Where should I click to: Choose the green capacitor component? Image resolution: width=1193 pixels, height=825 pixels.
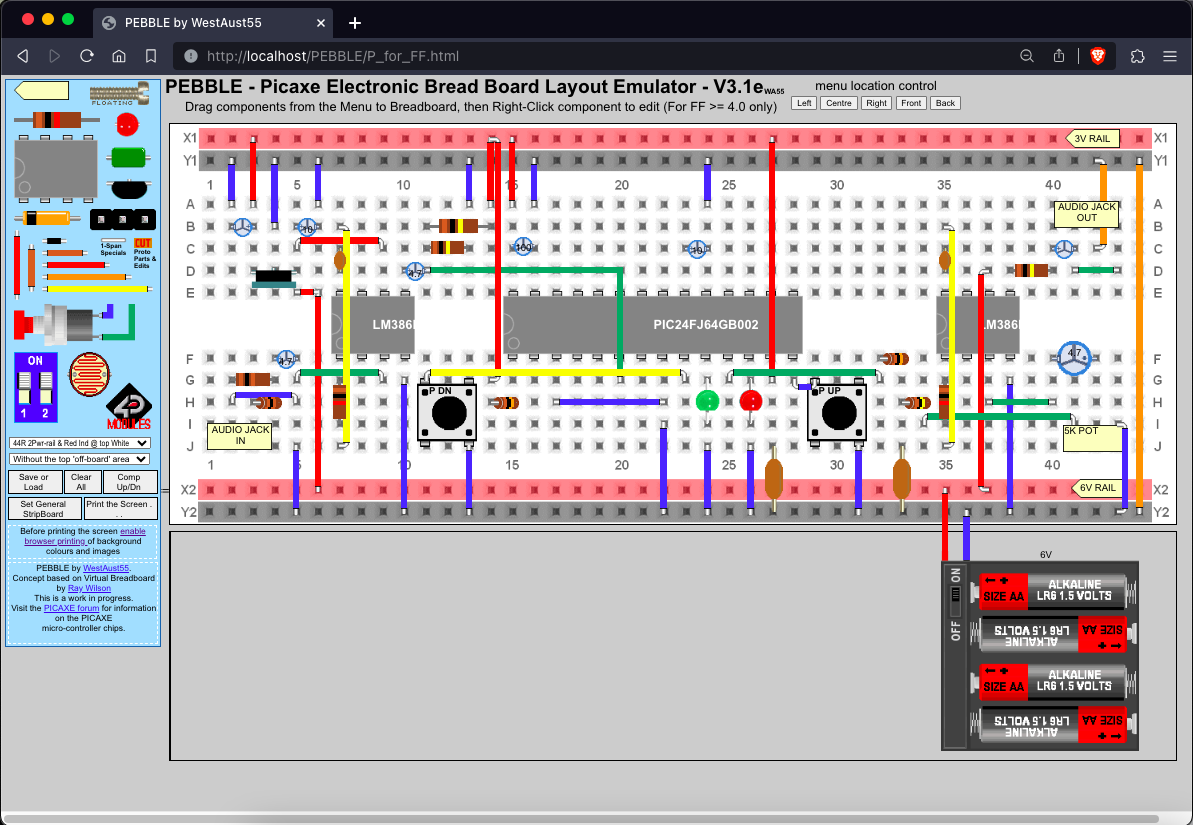point(127,157)
